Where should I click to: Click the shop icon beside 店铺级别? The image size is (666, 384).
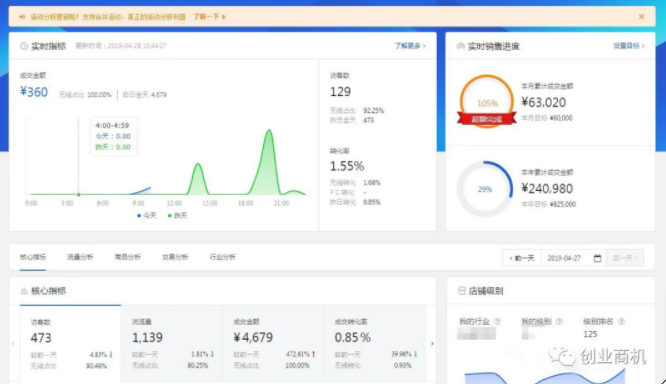coord(462,291)
